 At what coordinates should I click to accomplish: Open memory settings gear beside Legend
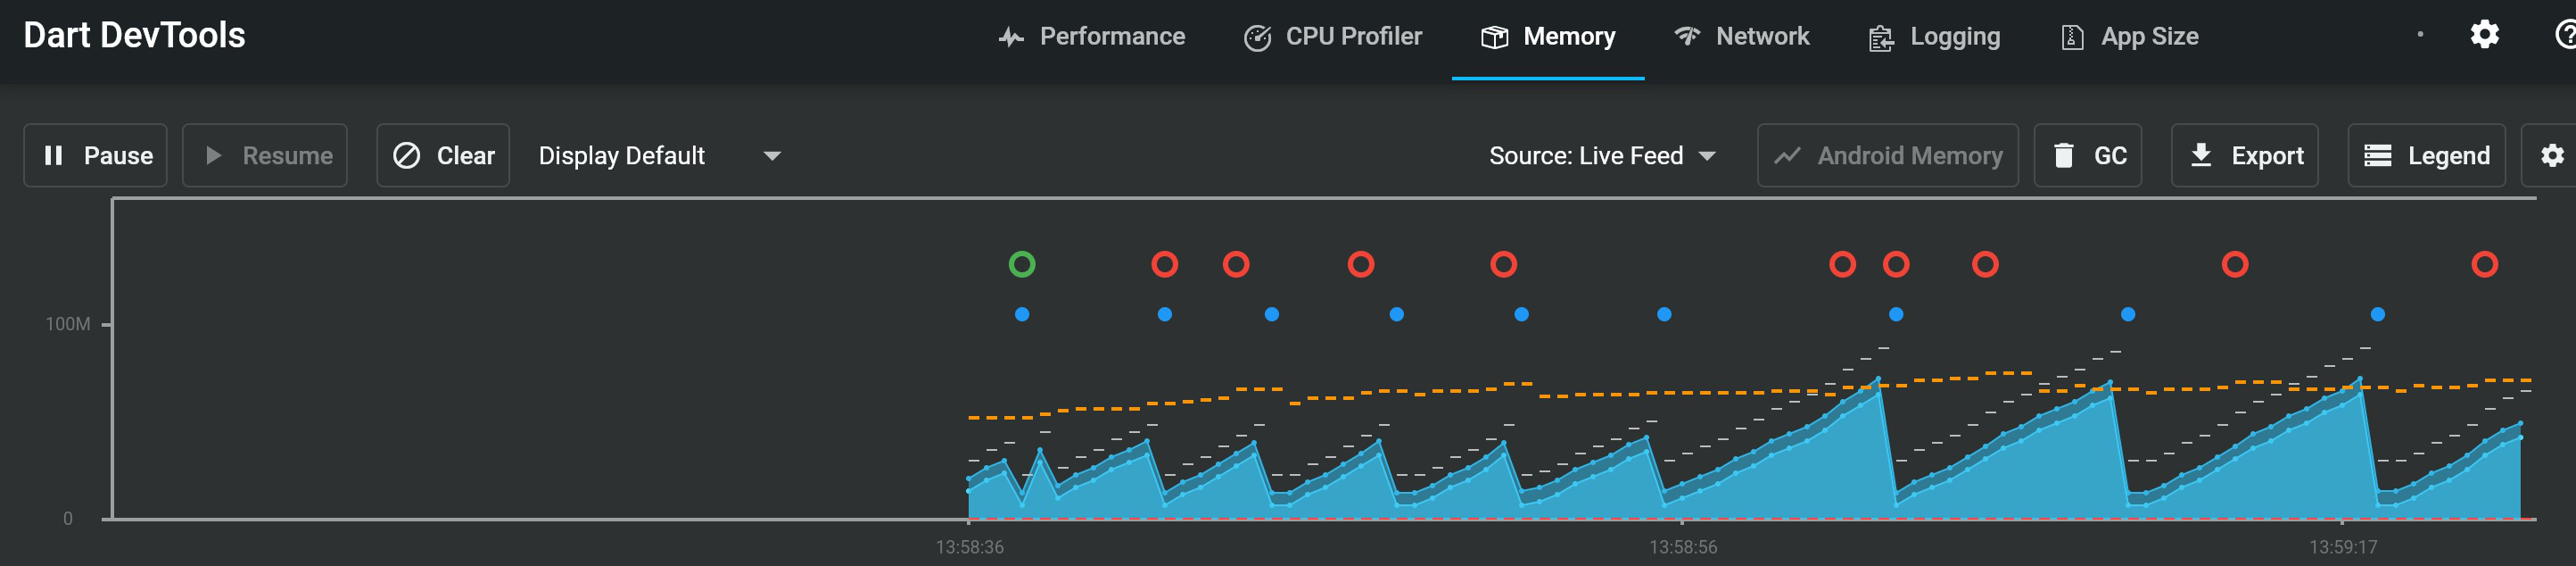(x=2552, y=155)
